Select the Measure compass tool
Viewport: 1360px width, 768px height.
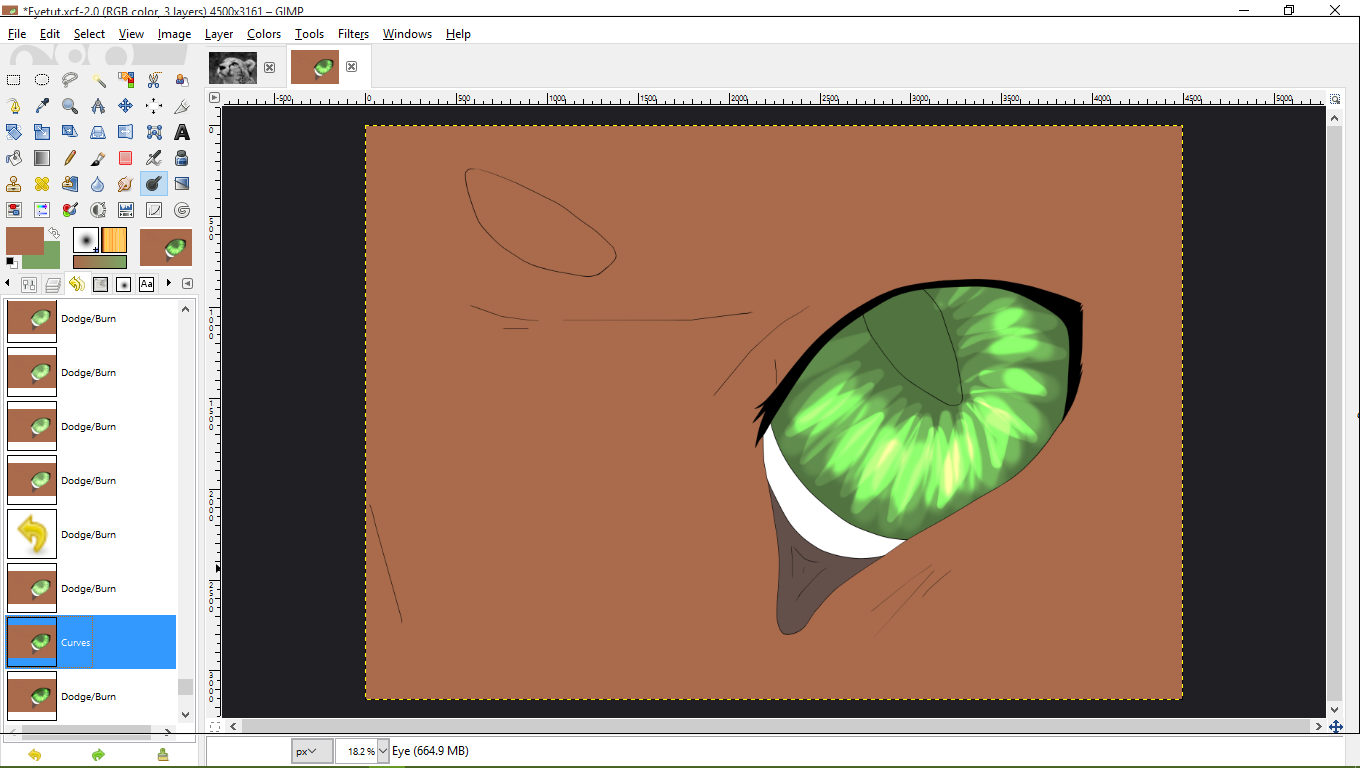coord(98,106)
